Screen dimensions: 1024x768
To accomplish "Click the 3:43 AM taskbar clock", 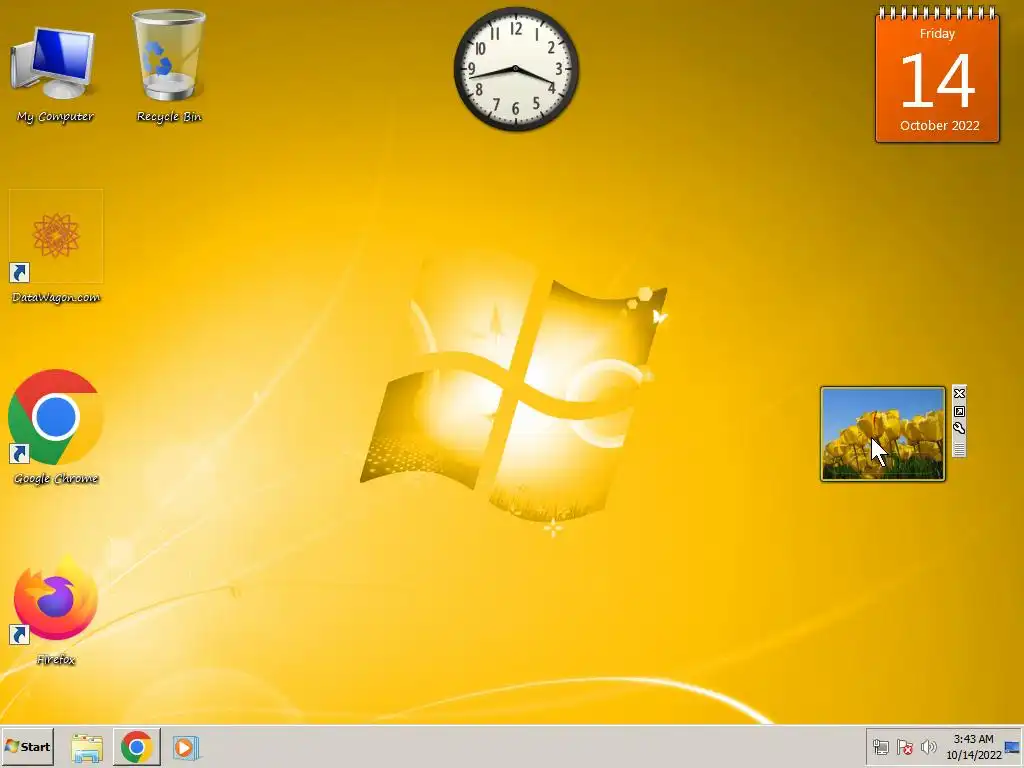I will pyautogui.click(x=973, y=739).
